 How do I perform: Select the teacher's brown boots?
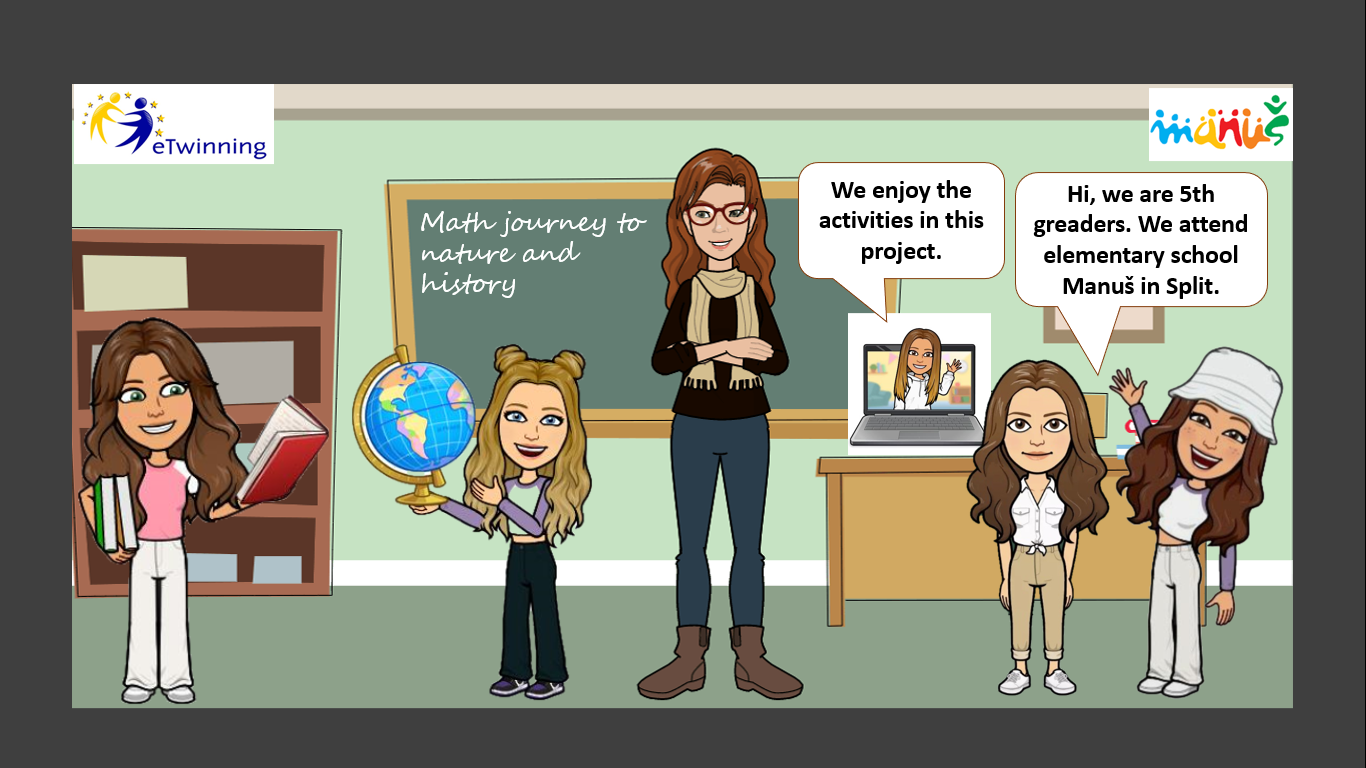tap(720, 662)
